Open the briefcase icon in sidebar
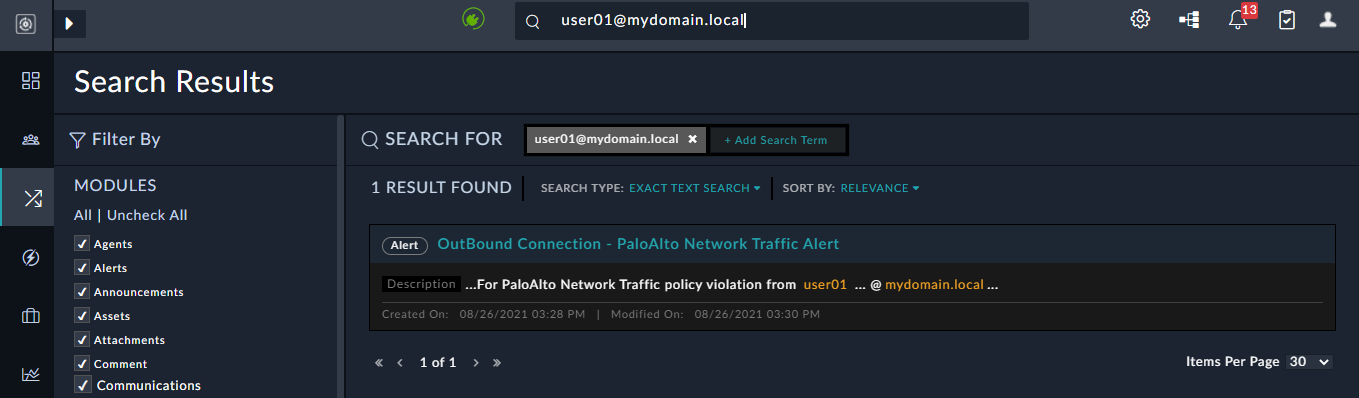 31,316
